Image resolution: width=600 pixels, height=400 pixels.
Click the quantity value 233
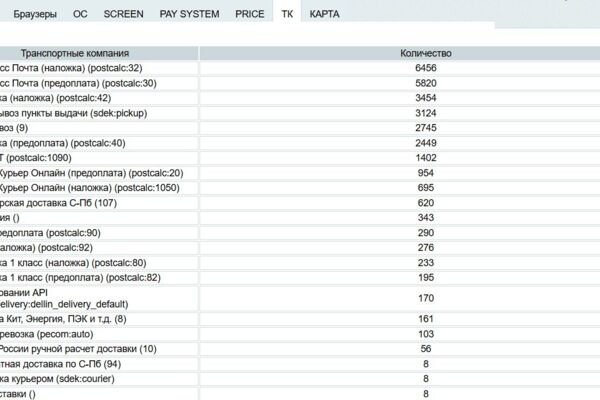[x=426, y=263]
